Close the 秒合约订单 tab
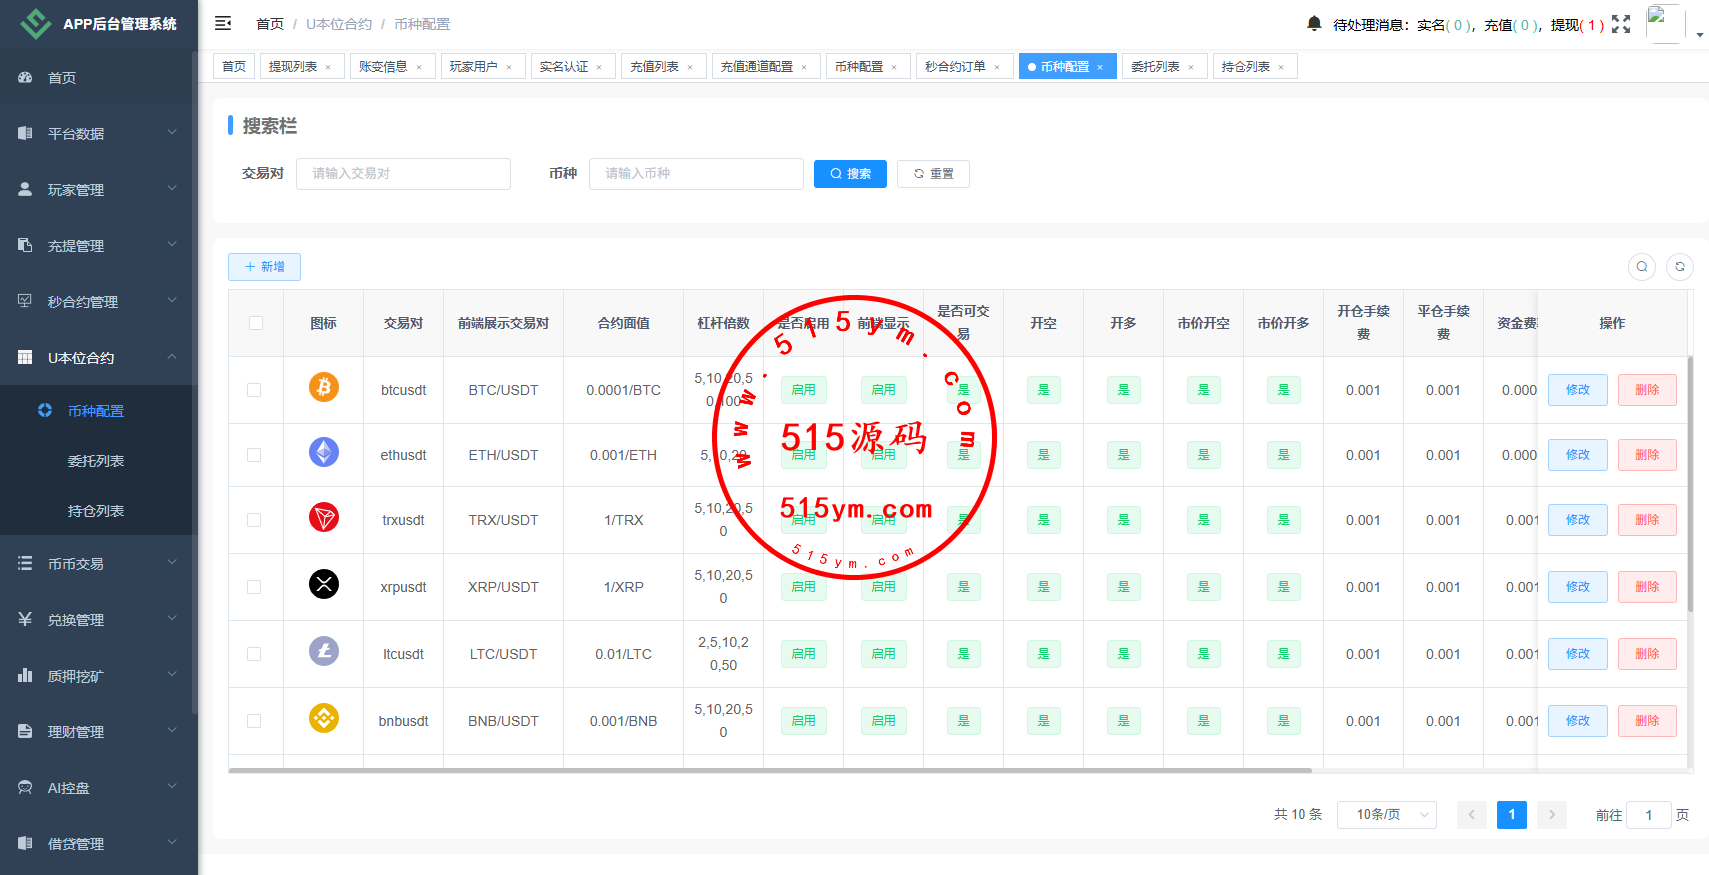Image resolution: width=1709 pixels, height=875 pixels. point(997,67)
